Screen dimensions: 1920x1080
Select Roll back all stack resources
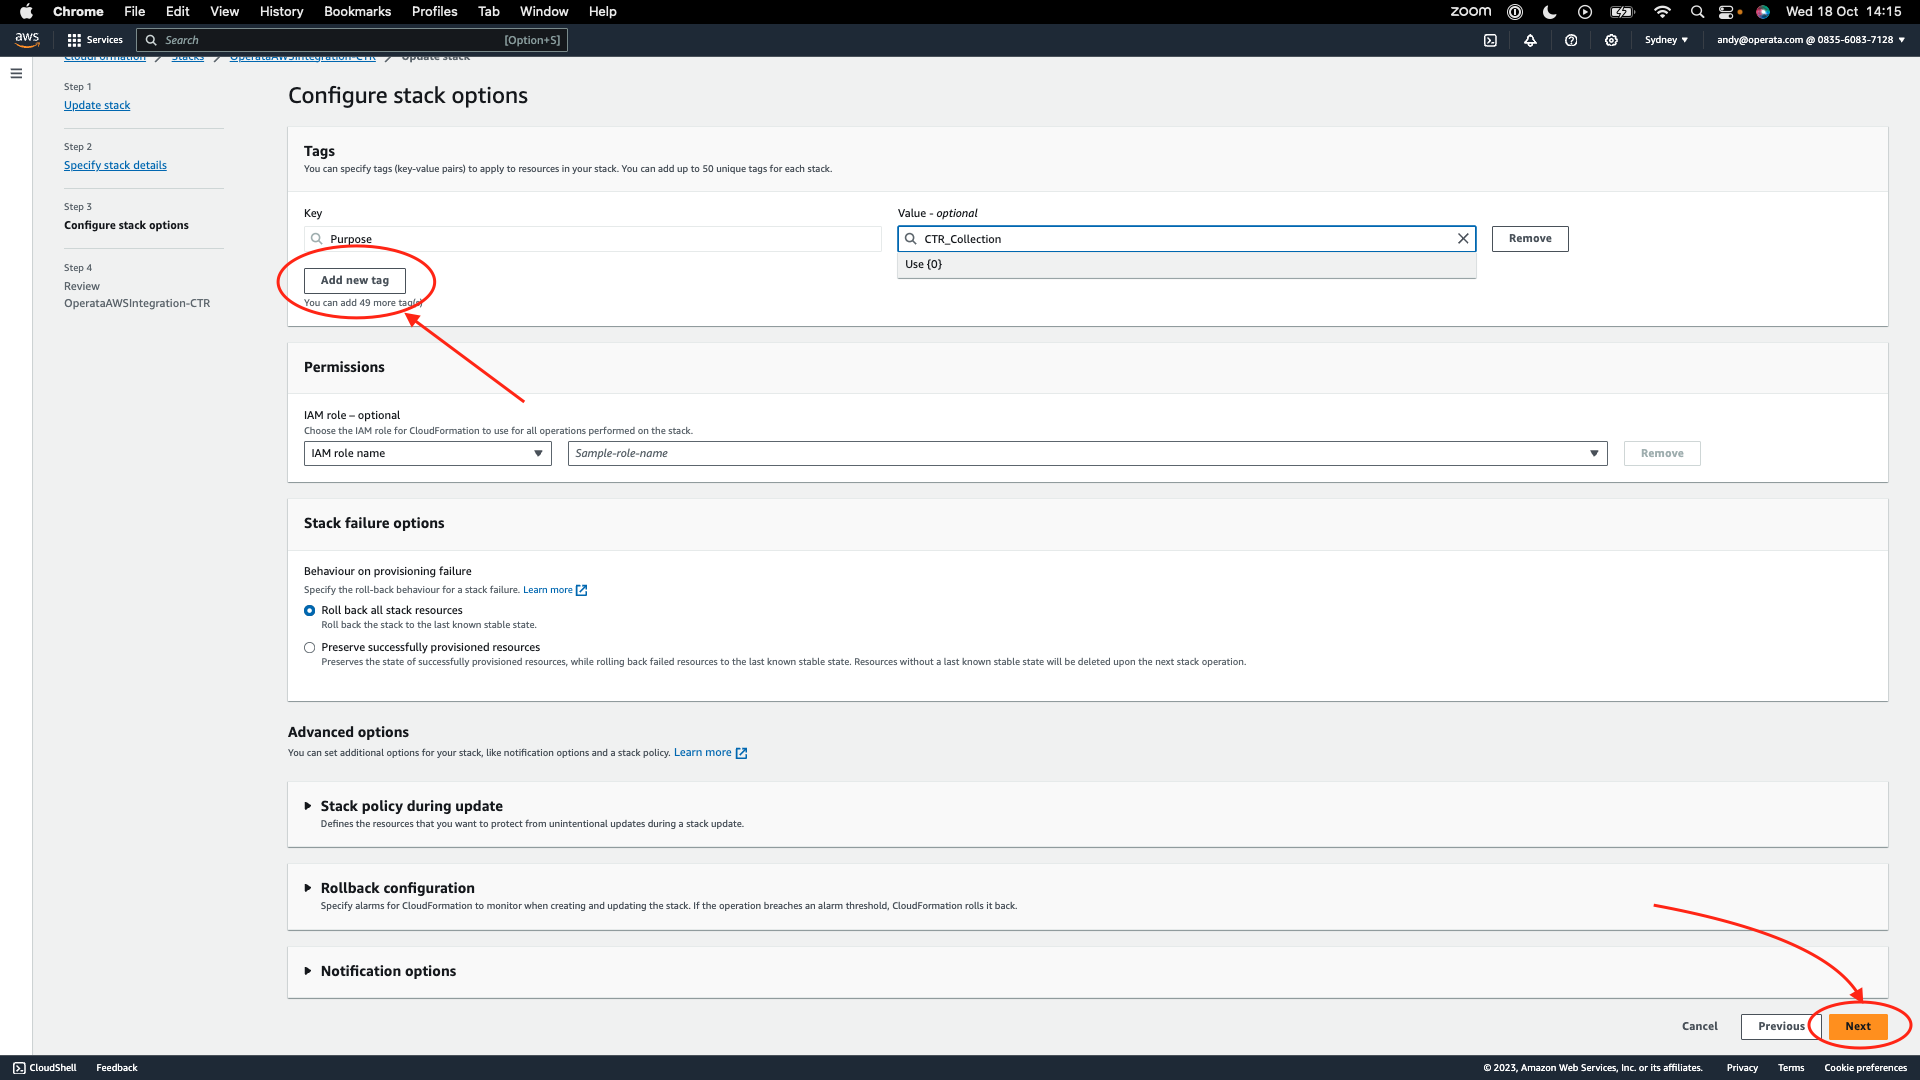click(x=310, y=611)
